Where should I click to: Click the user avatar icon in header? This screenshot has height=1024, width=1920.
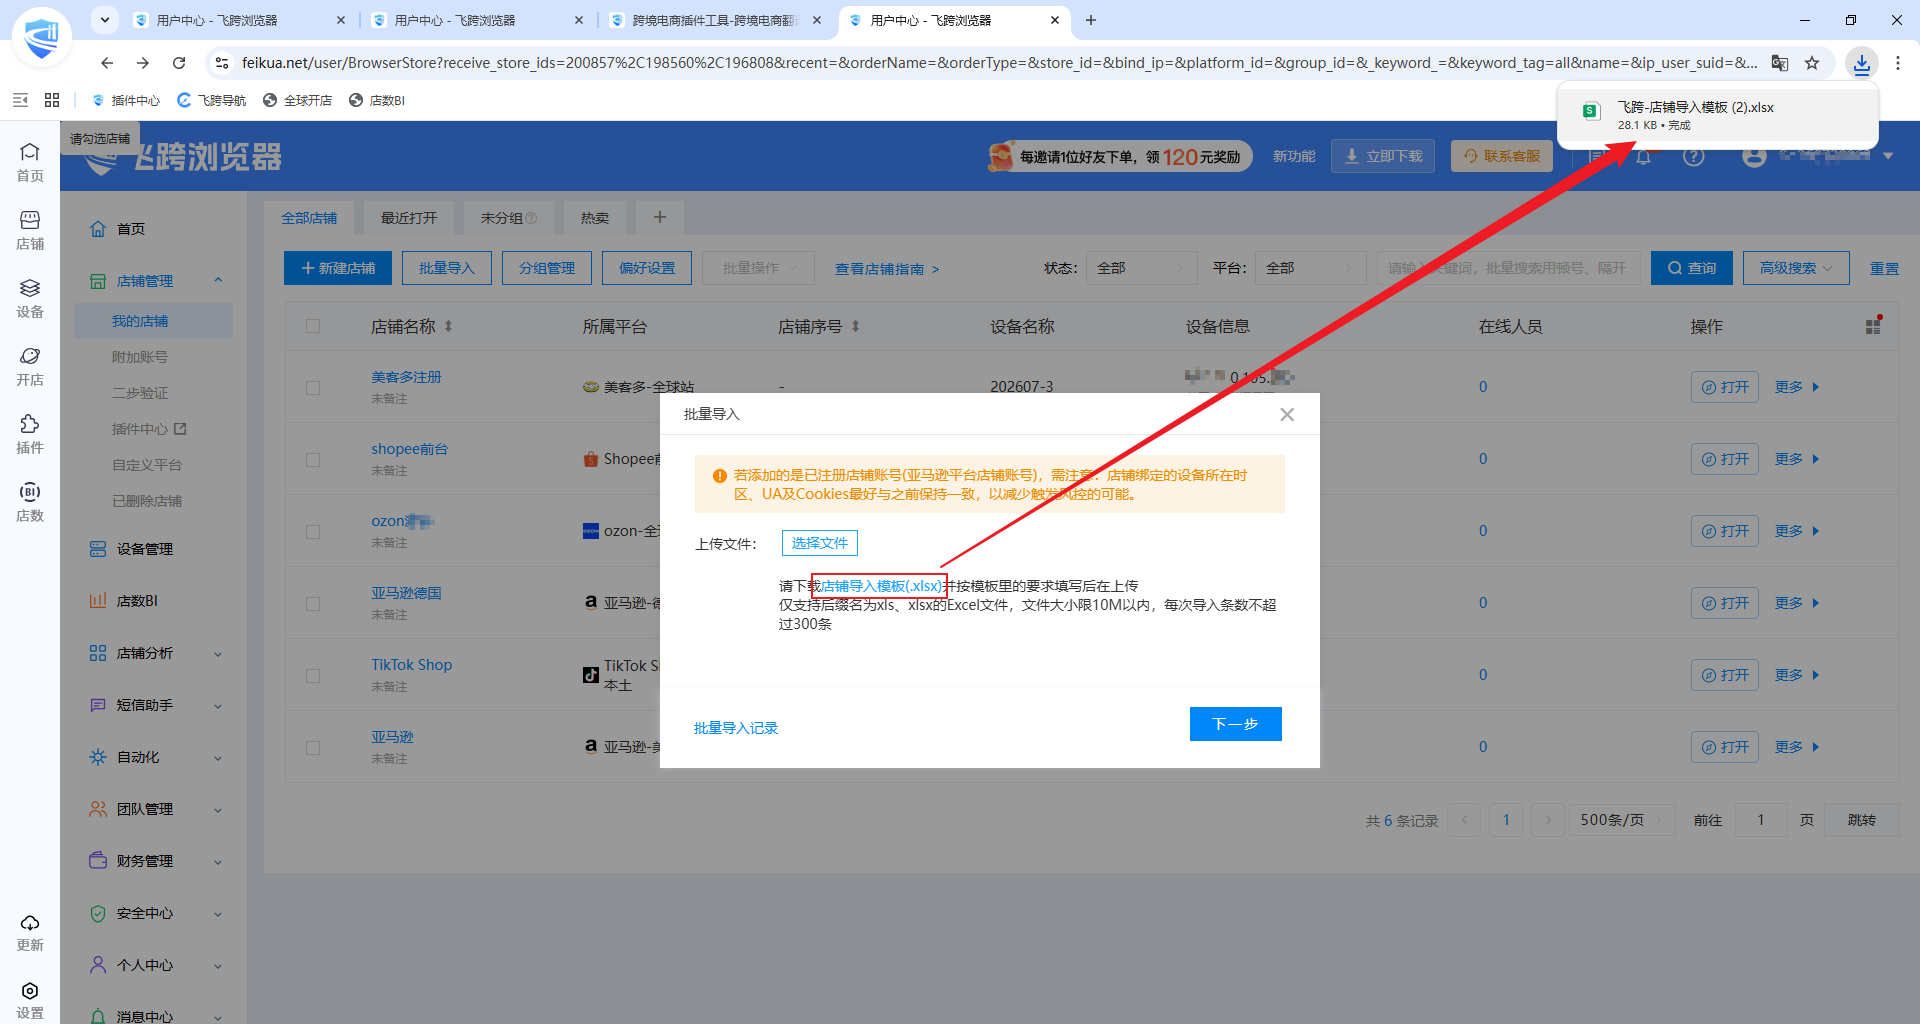point(1754,157)
